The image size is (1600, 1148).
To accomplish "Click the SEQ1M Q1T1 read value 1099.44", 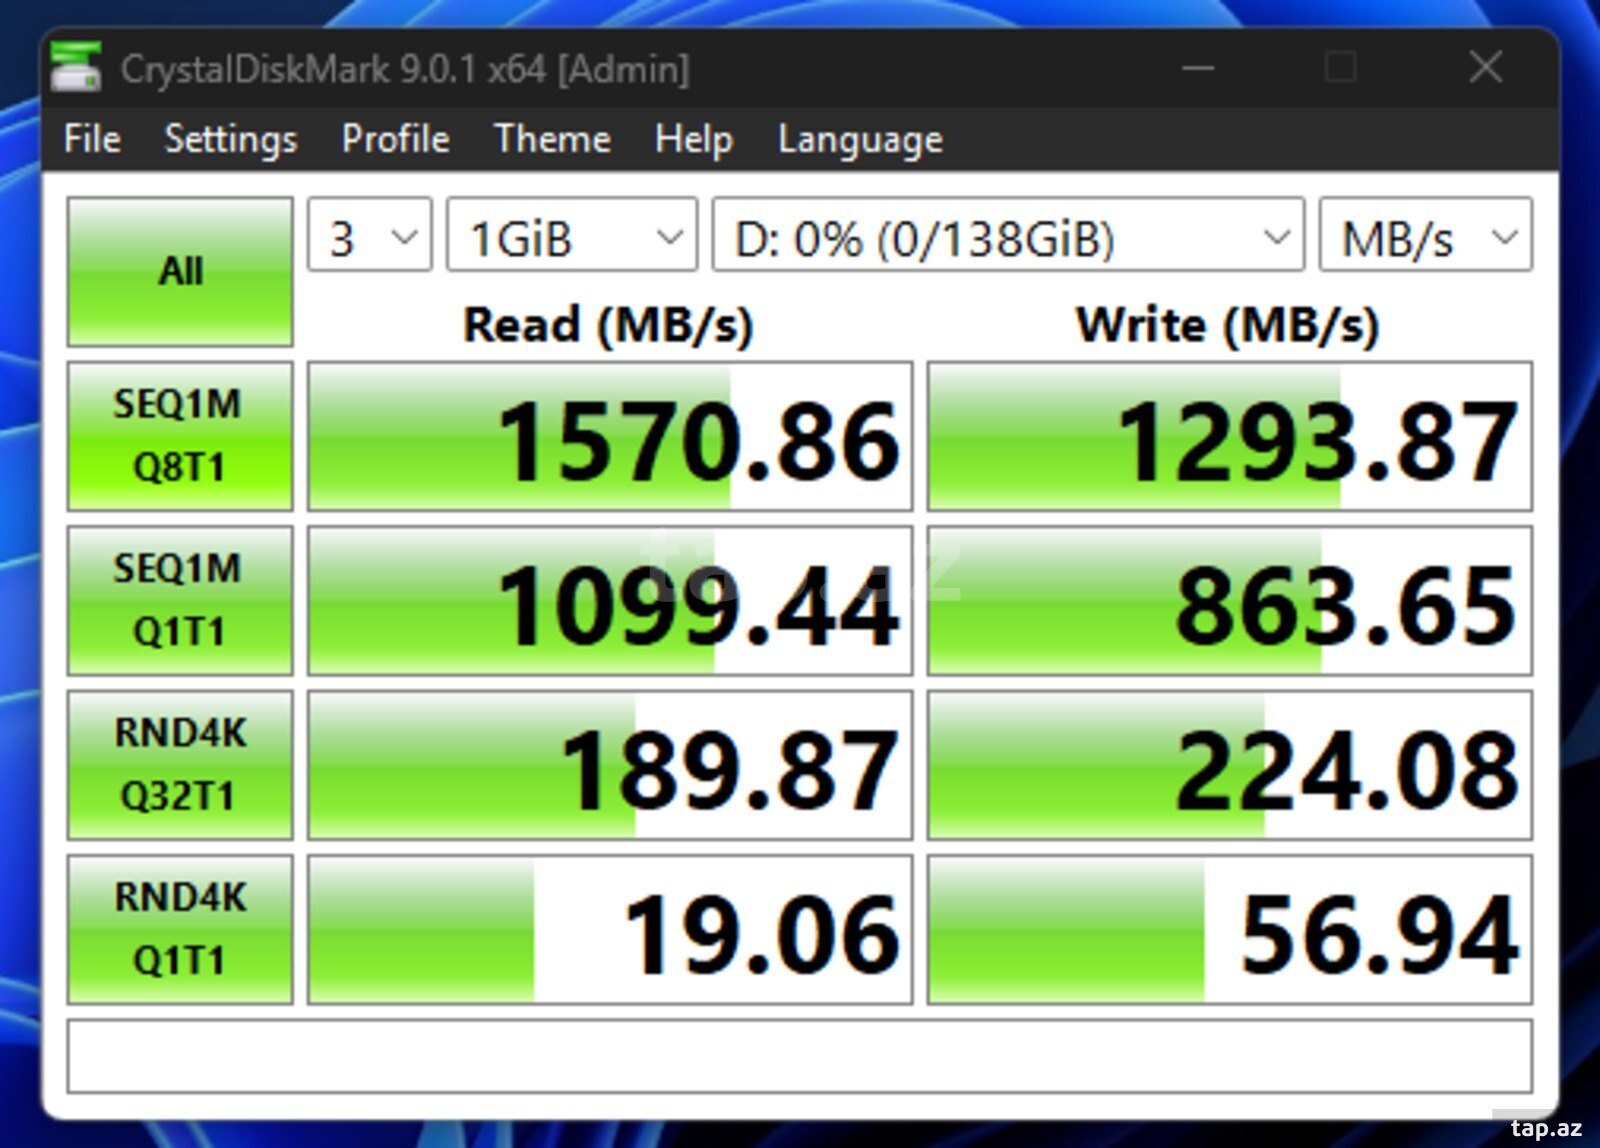I will tap(610, 600).
